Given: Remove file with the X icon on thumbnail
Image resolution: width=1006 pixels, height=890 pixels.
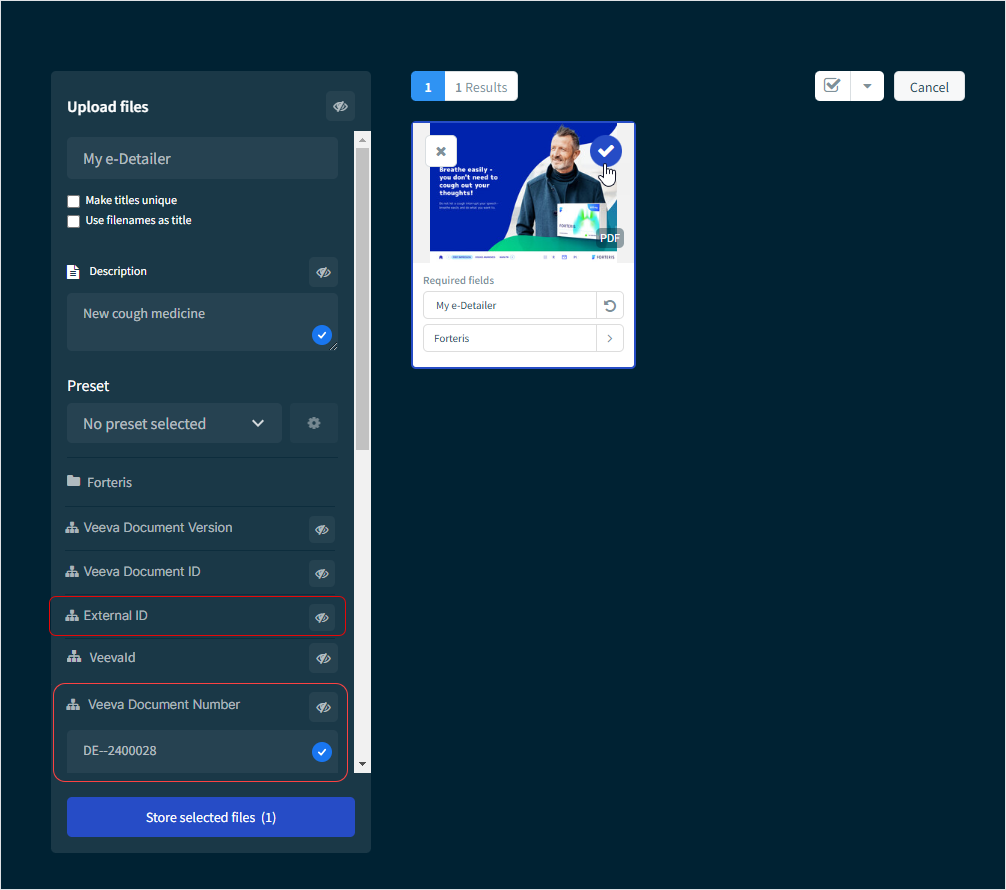Looking at the screenshot, I should click(x=441, y=151).
